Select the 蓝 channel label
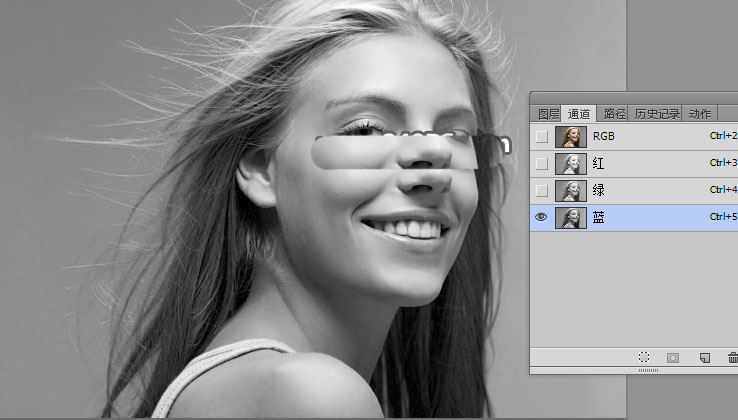This screenshot has height=420, width=738. click(x=598, y=218)
